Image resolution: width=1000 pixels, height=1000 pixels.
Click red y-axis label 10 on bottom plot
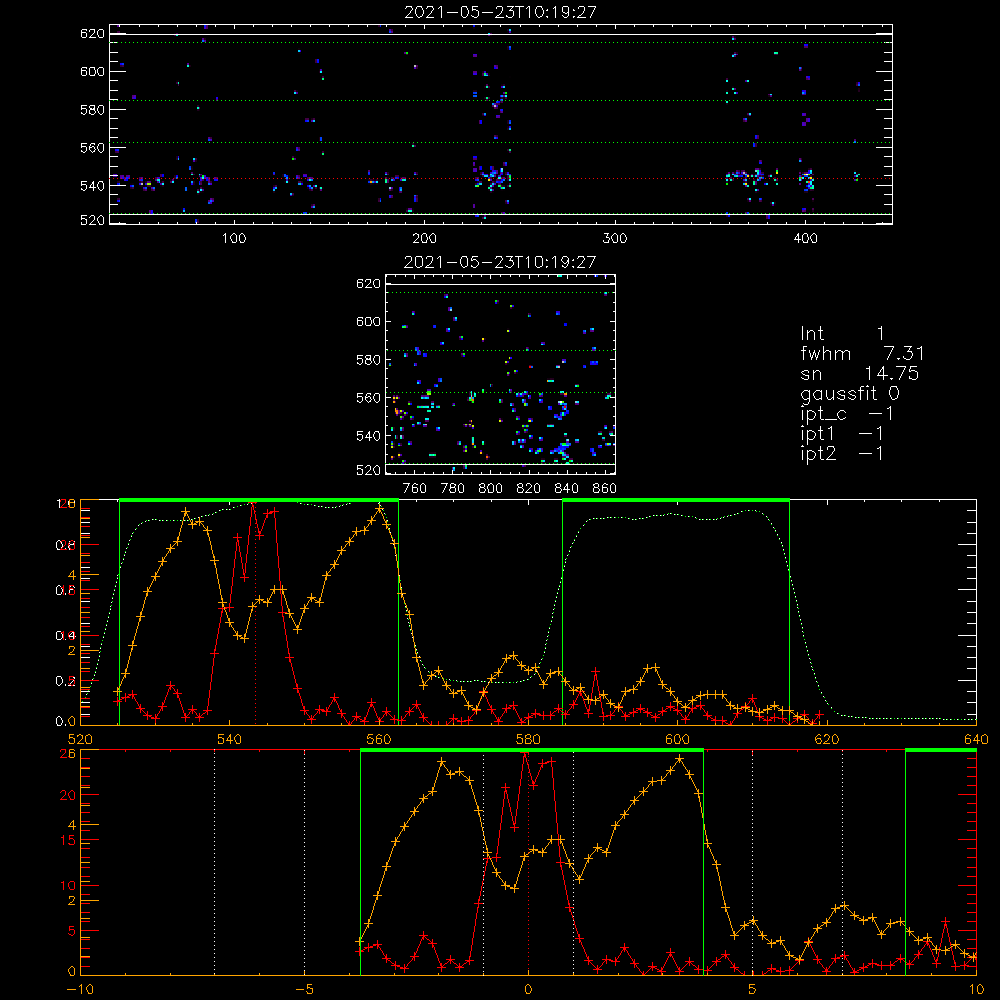68,886
